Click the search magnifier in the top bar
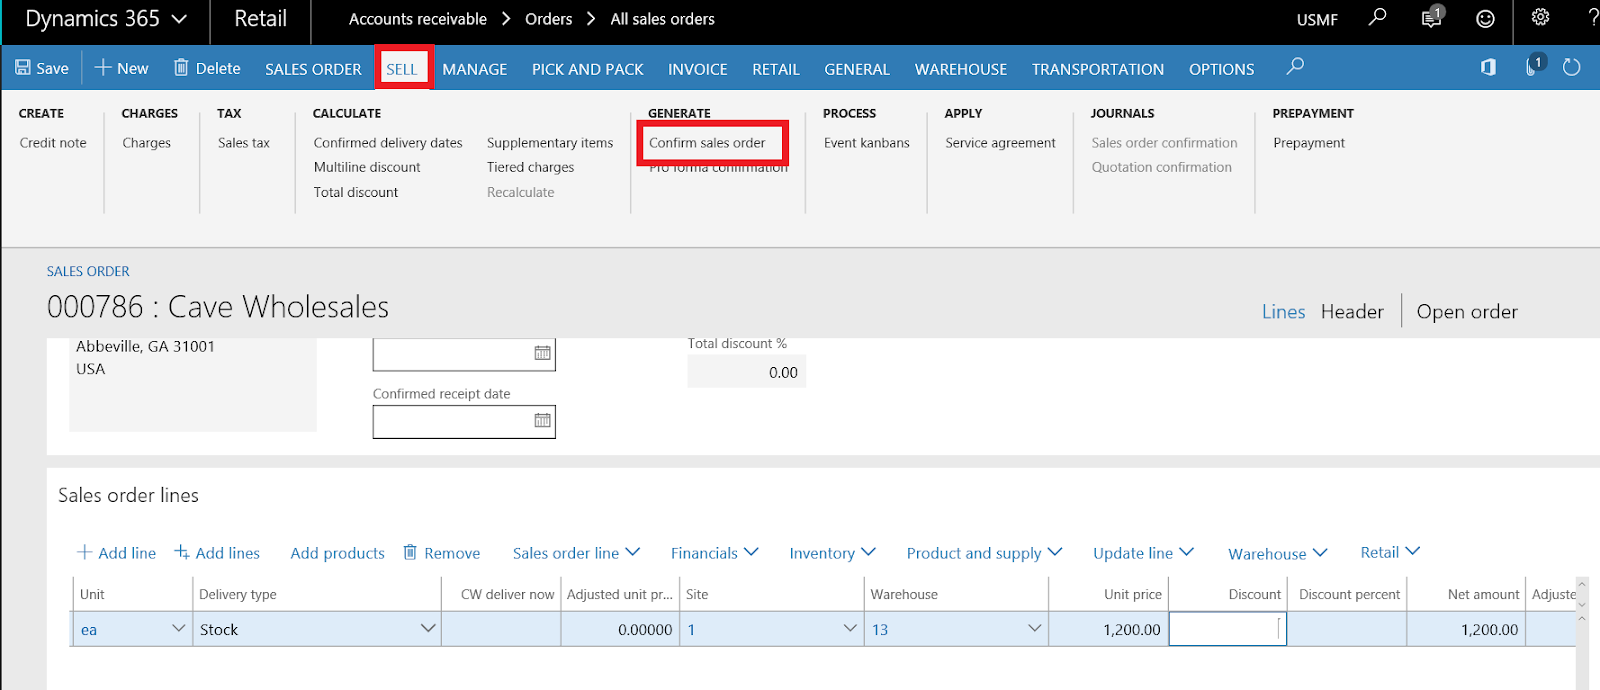This screenshot has height=690, width=1600. point(1377,17)
